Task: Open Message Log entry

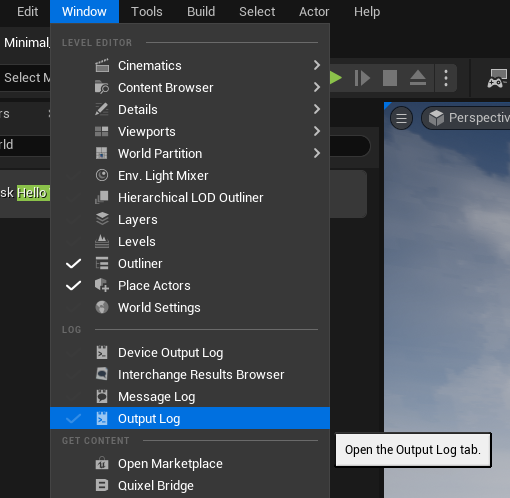Action: coord(190,396)
